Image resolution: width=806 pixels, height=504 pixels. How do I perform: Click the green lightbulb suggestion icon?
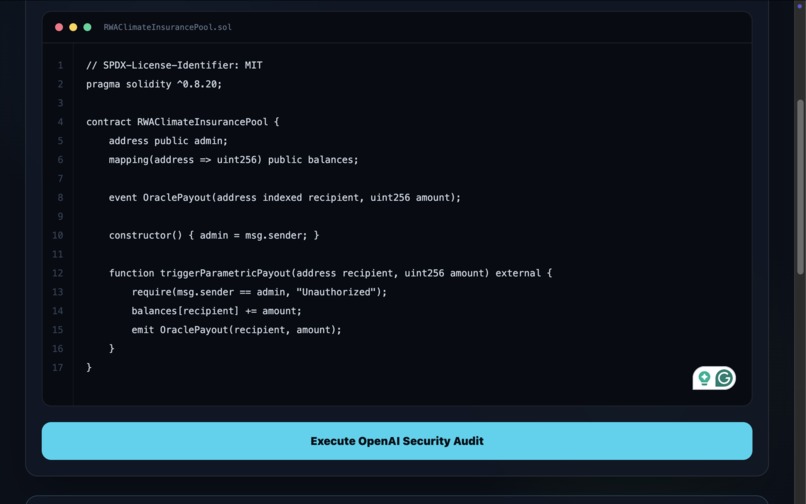704,378
